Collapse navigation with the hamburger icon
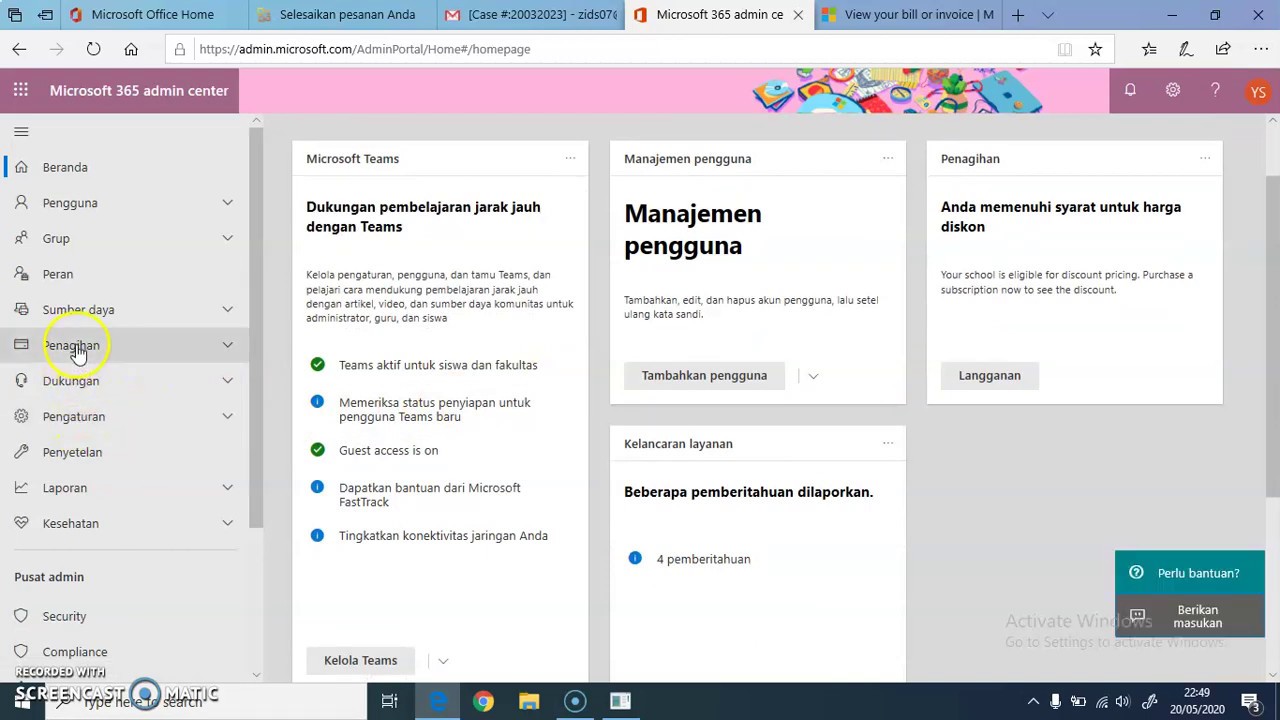This screenshot has height=720, width=1280. (21, 131)
